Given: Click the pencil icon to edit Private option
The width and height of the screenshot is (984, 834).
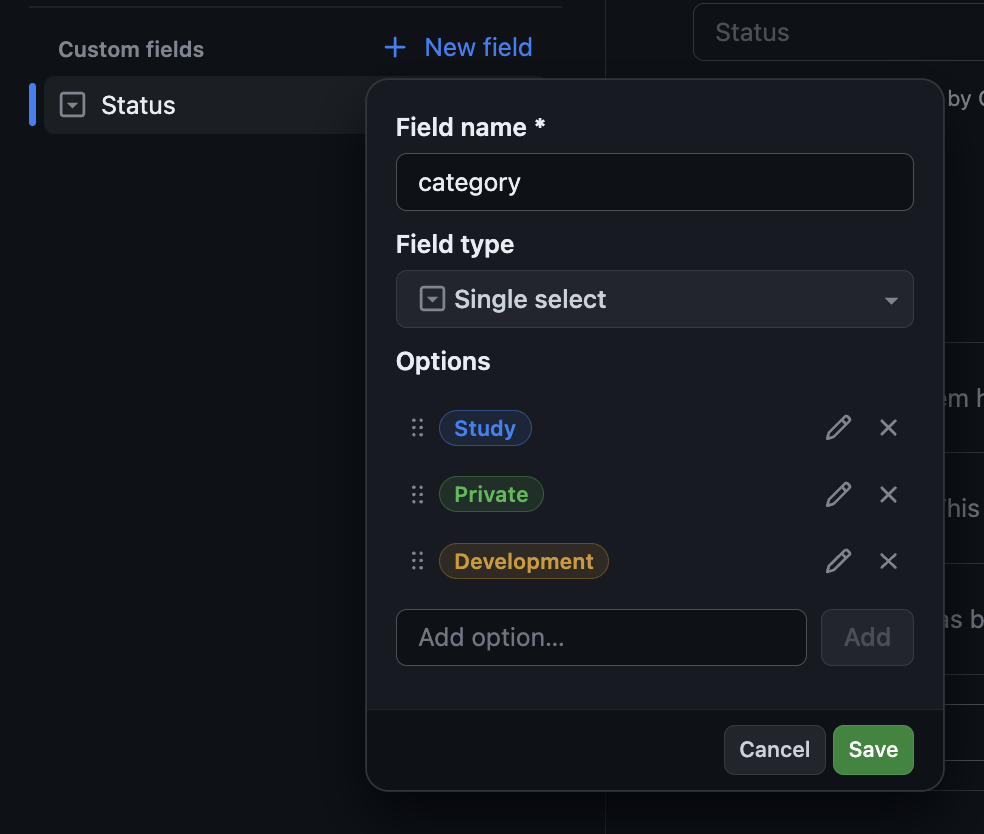Looking at the screenshot, I should (x=838, y=494).
